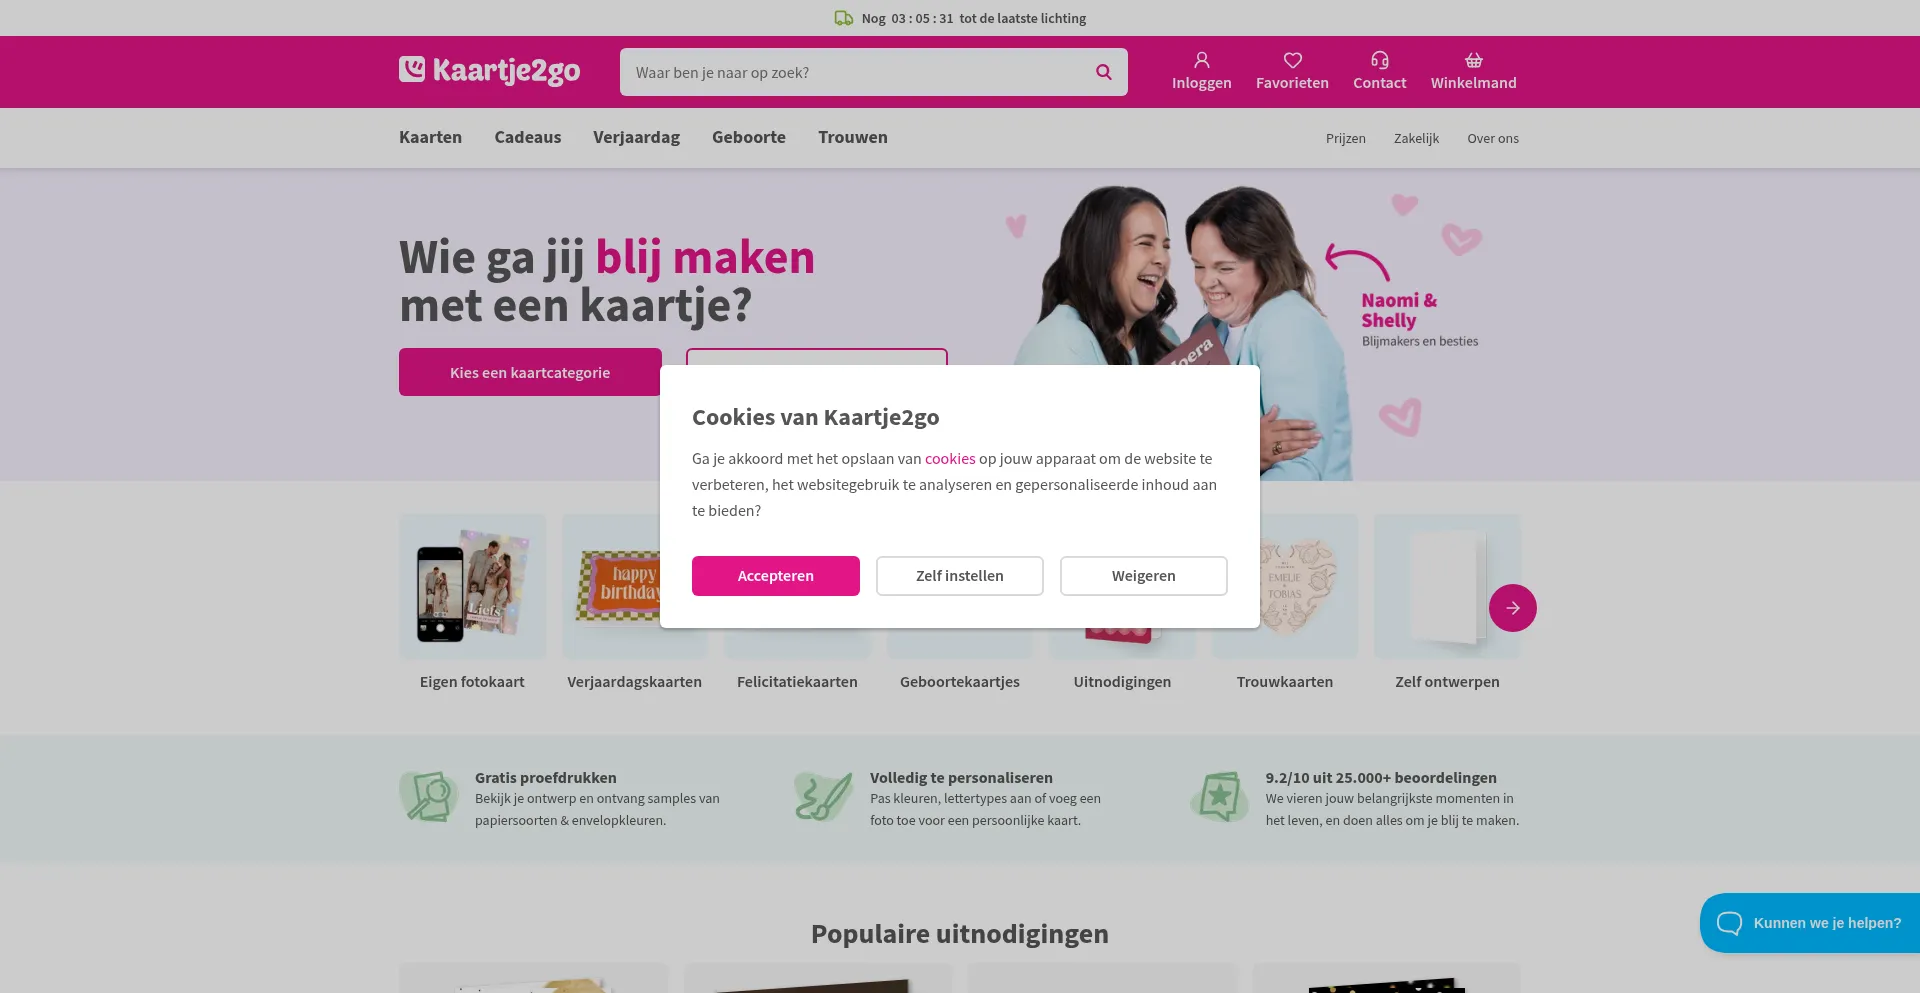Click the search magnifier icon

[1103, 72]
